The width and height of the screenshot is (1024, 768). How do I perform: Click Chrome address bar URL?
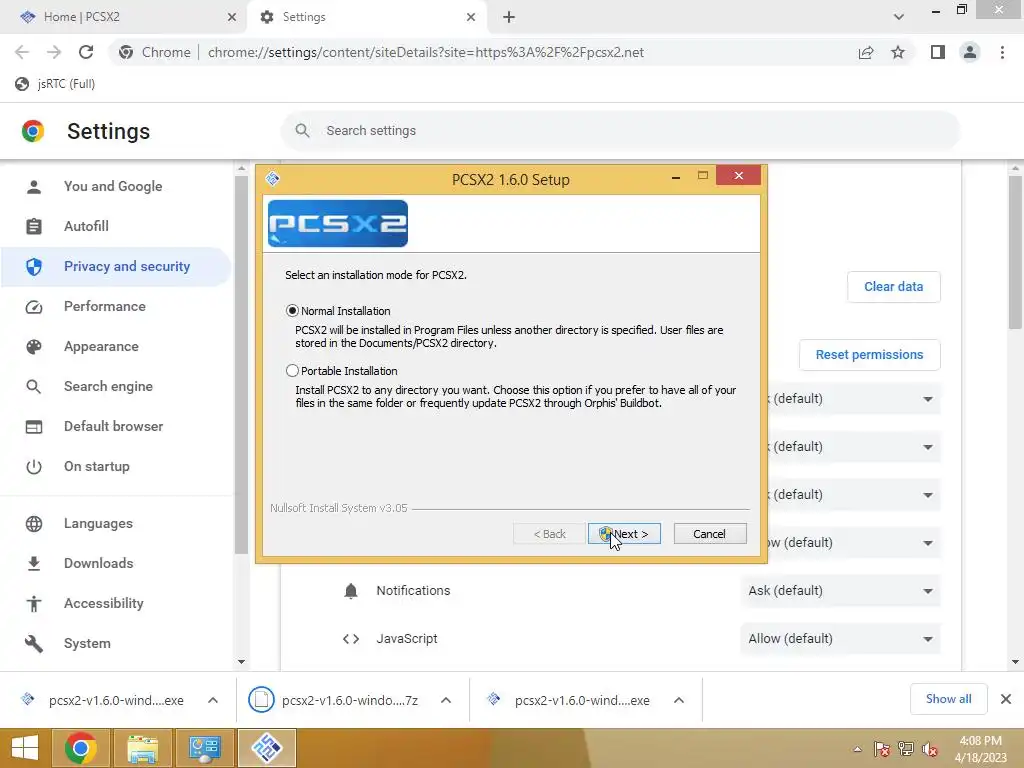(426, 52)
